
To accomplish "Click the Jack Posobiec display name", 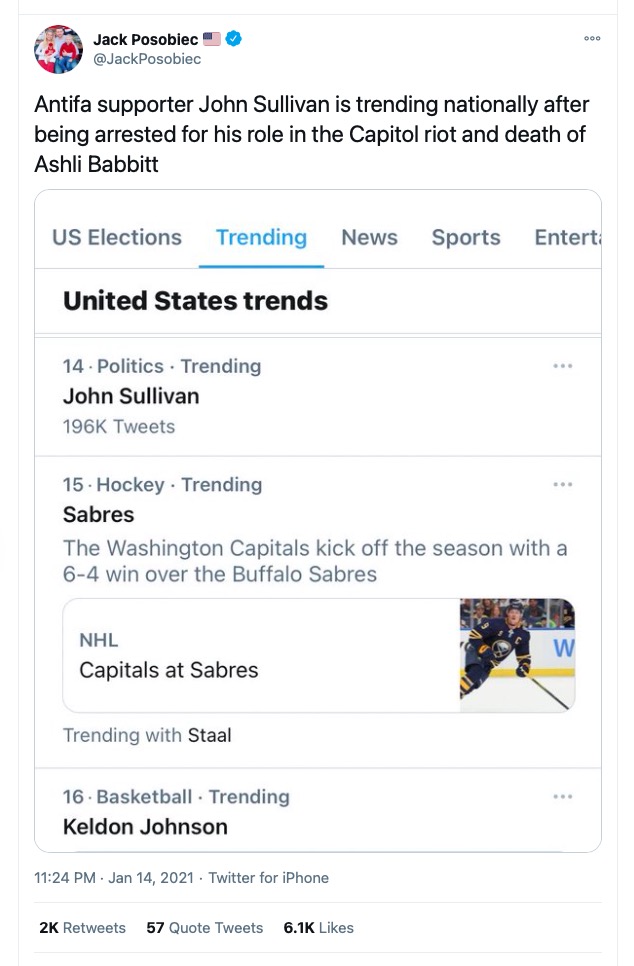I will (x=145, y=39).
